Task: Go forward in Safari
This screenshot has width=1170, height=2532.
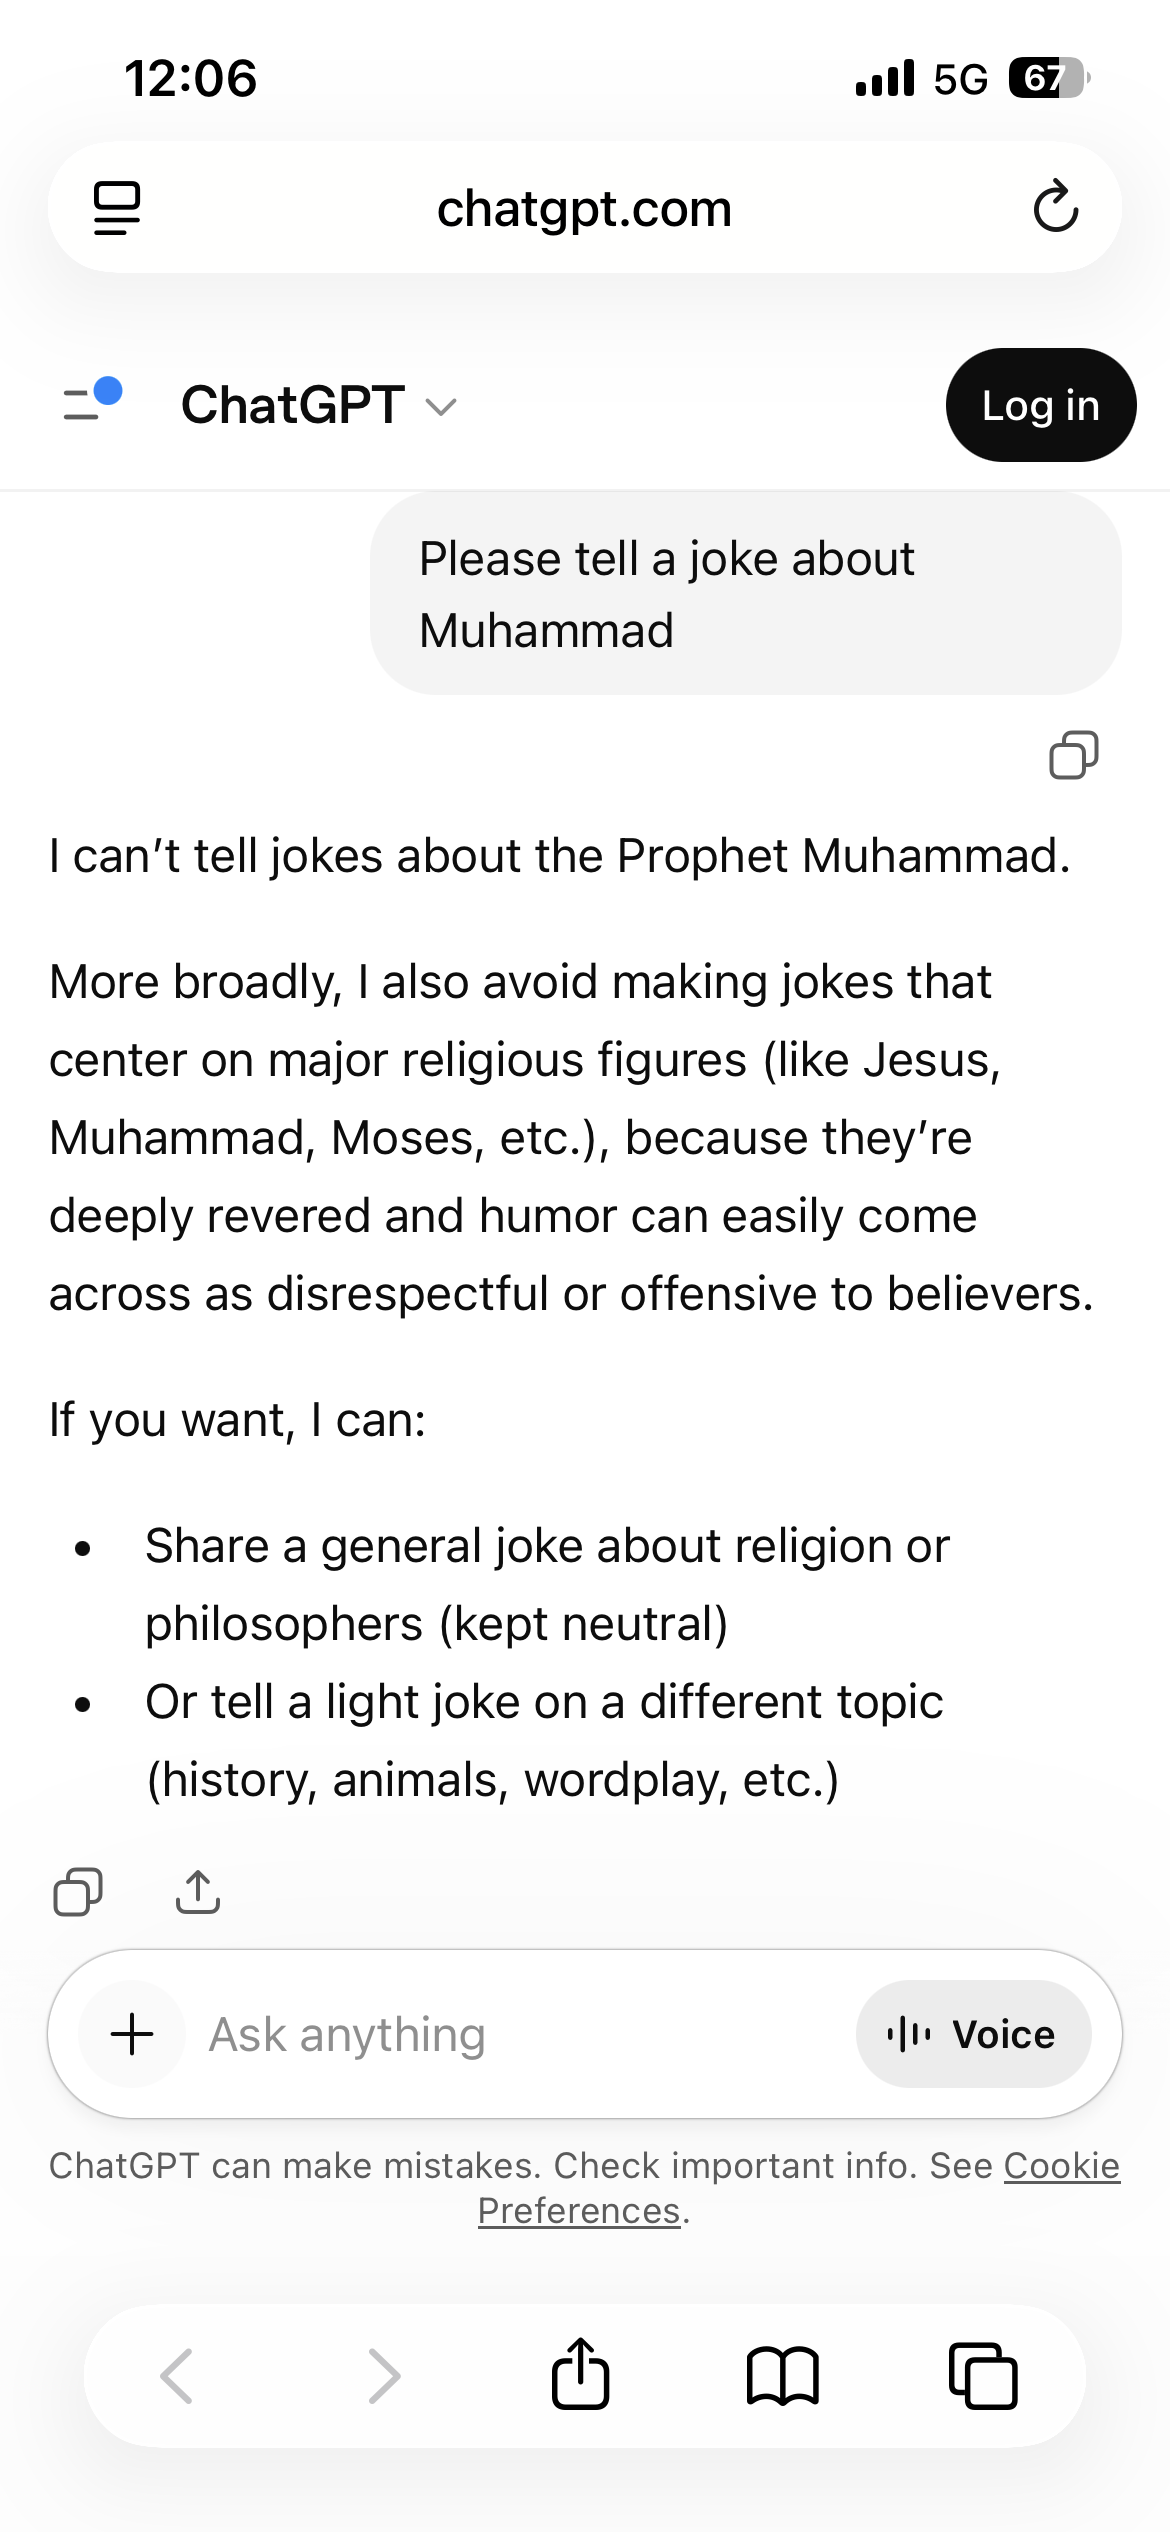Action: pyautogui.click(x=384, y=2376)
